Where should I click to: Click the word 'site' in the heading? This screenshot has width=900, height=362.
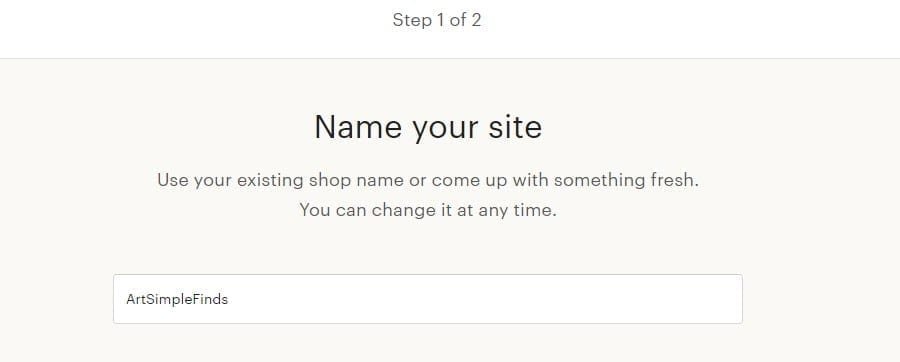515,127
